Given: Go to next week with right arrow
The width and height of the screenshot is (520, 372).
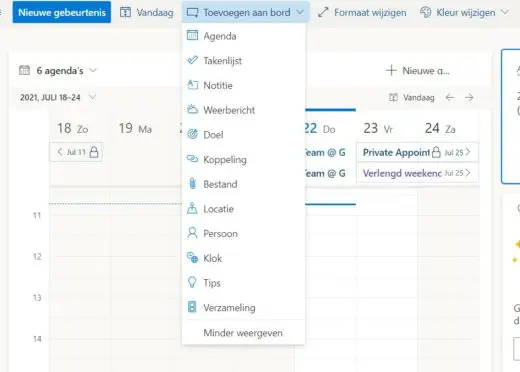Looking at the screenshot, I should coord(469,97).
